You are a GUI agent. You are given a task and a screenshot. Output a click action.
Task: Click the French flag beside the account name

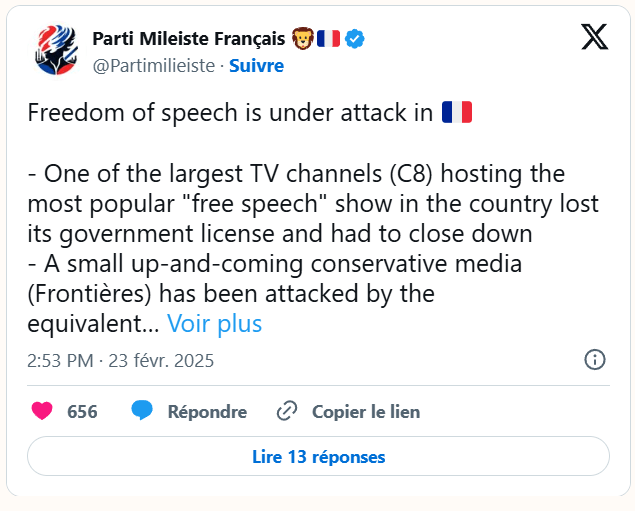coord(328,39)
